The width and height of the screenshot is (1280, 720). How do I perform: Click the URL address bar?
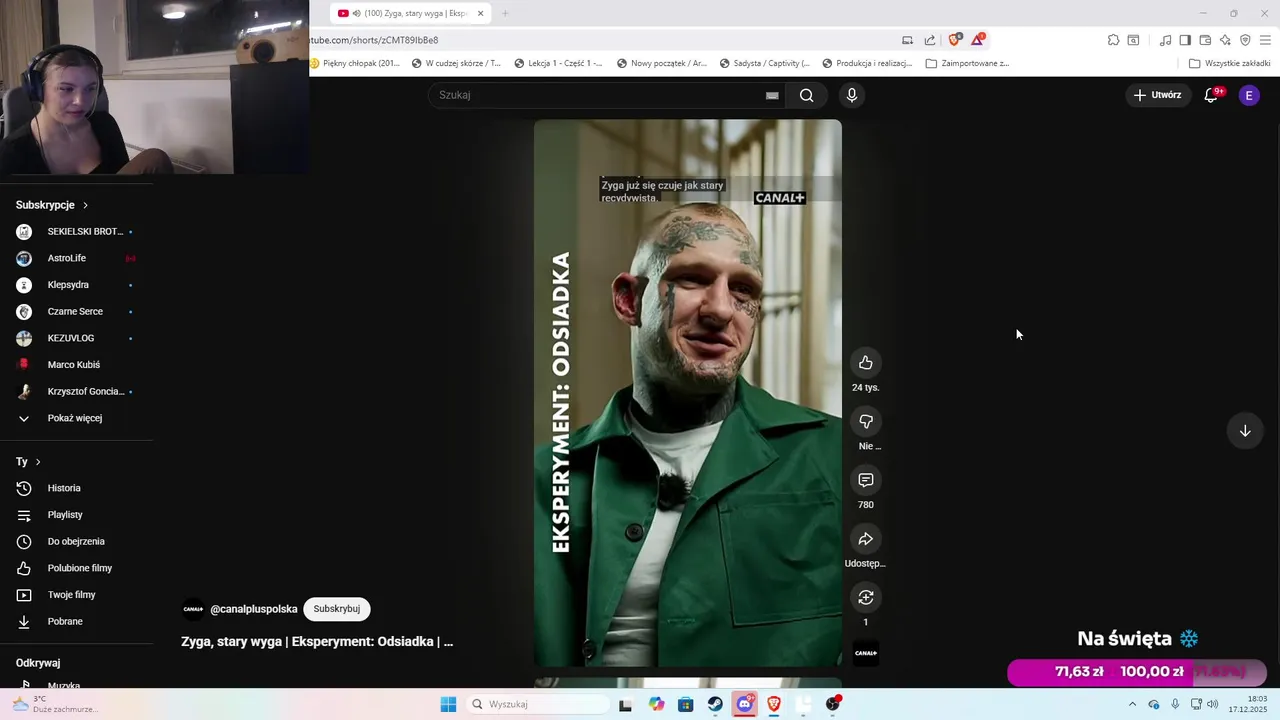pyautogui.click(x=600, y=40)
